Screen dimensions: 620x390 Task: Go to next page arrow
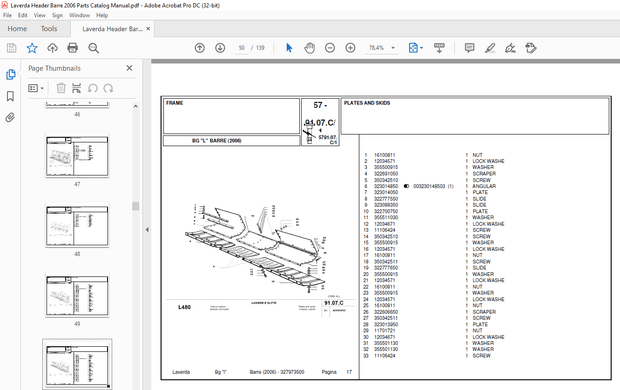click(x=220, y=48)
